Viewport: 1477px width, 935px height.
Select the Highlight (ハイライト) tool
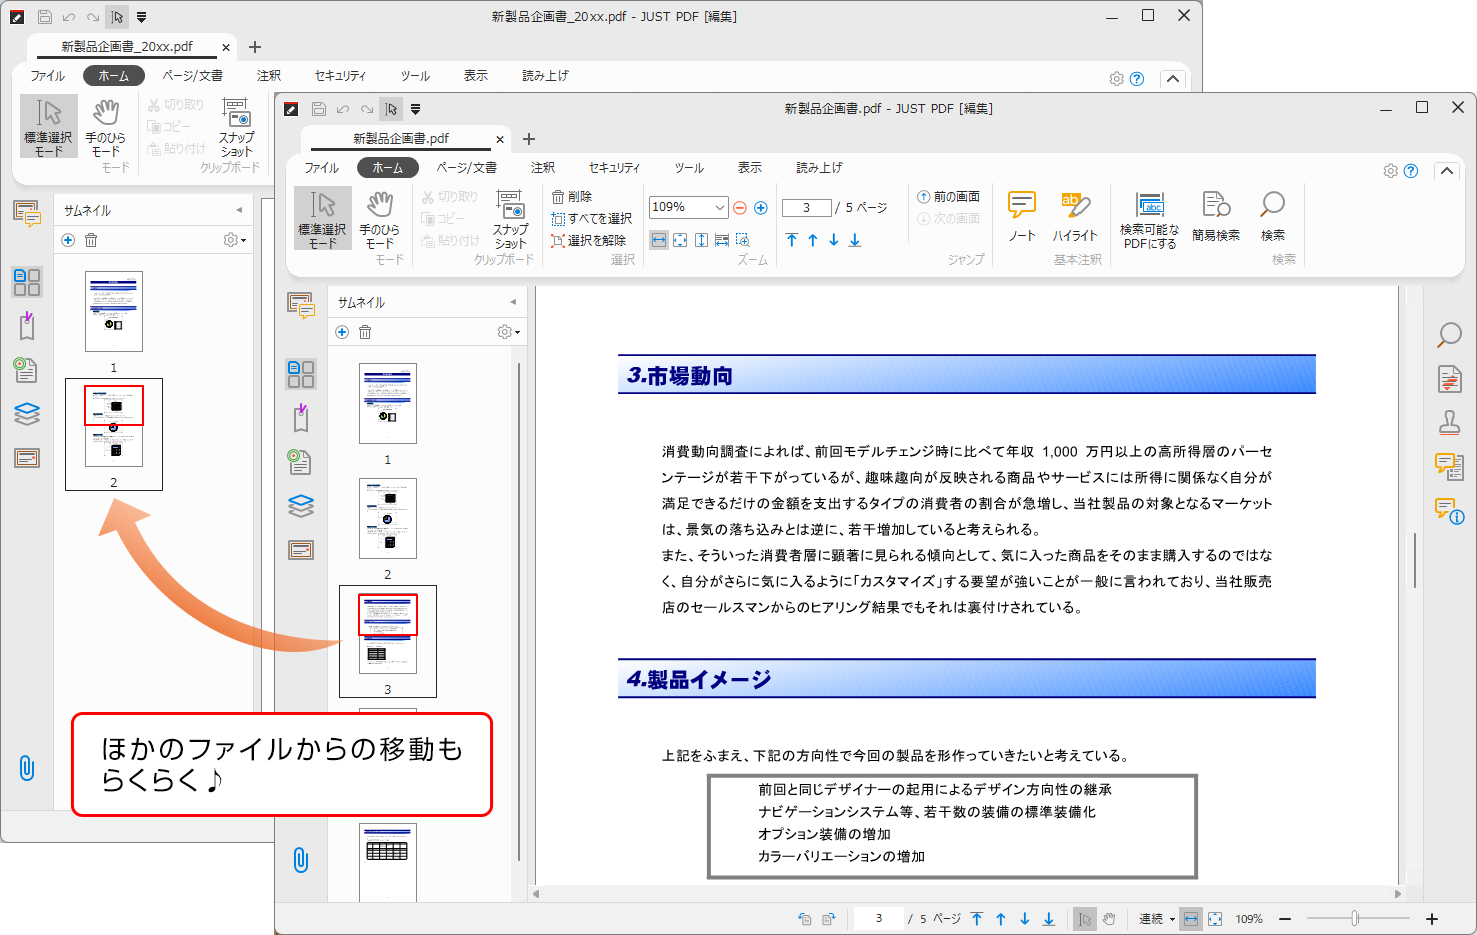click(x=1075, y=216)
